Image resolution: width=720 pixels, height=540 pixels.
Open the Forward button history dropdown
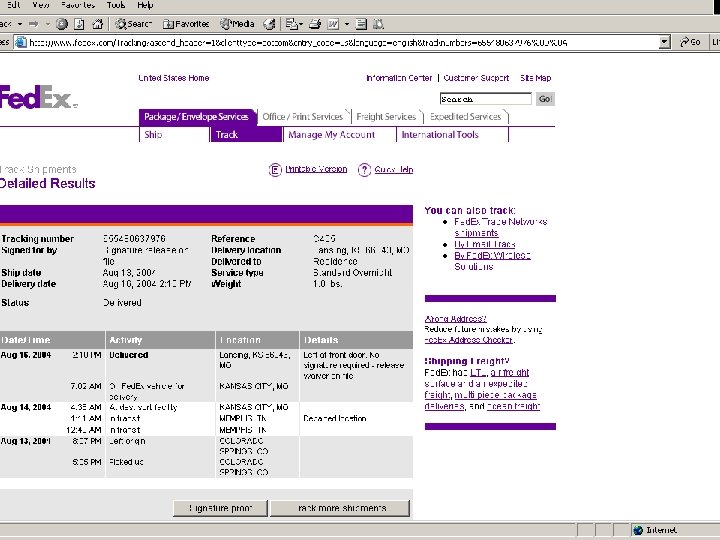[x=47, y=24]
